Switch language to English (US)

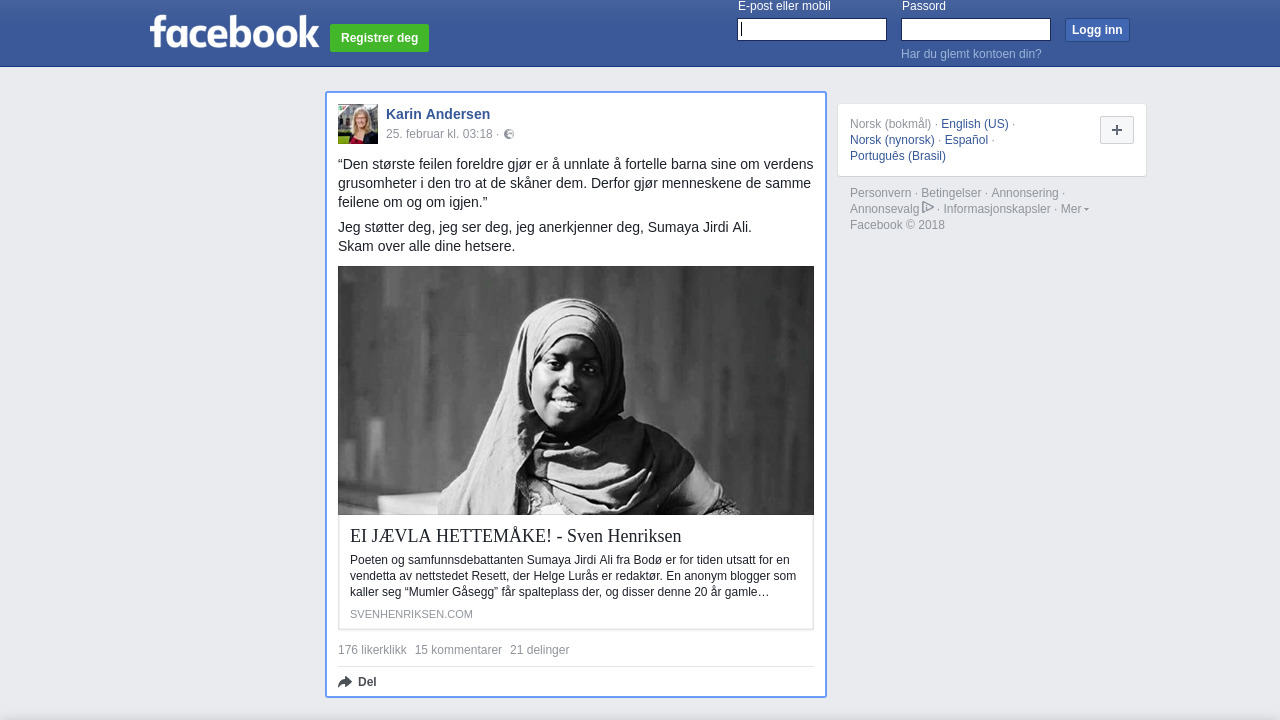click(x=974, y=124)
